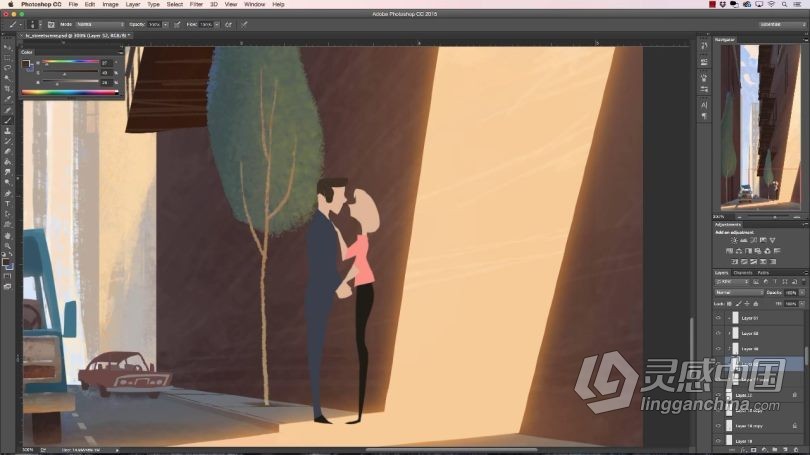Toggle Lock transparent pixels in Layers panel
810x455 pixels.
point(729,304)
